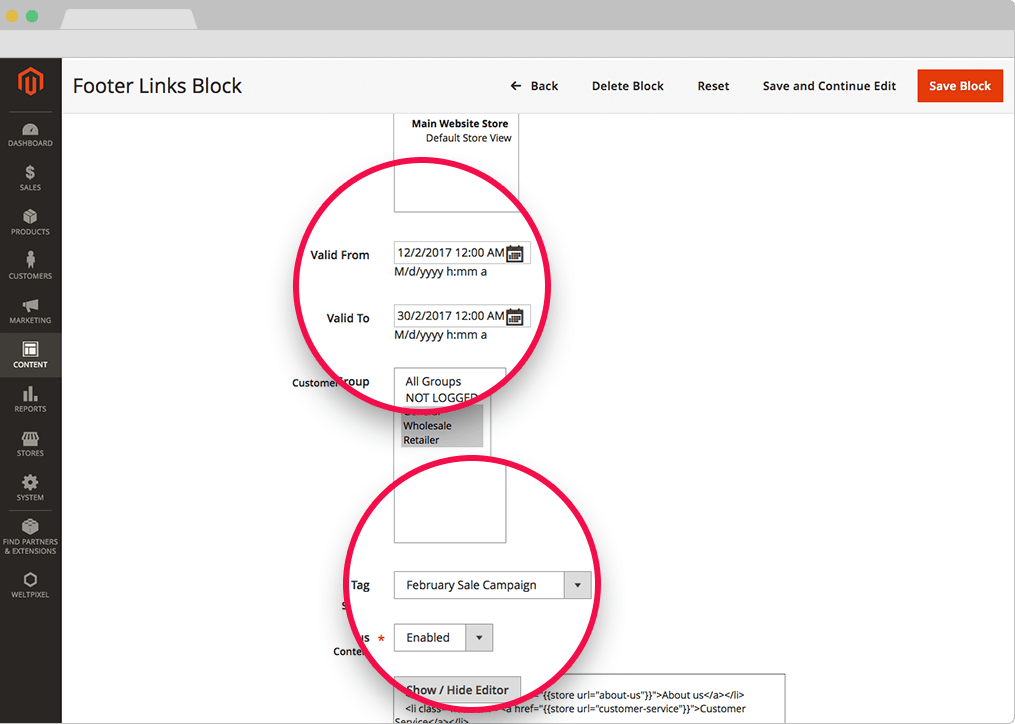This screenshot has width=1015, height=724.
Task: Click Save and Continue Edit
Action: click(x=829, y=86)
